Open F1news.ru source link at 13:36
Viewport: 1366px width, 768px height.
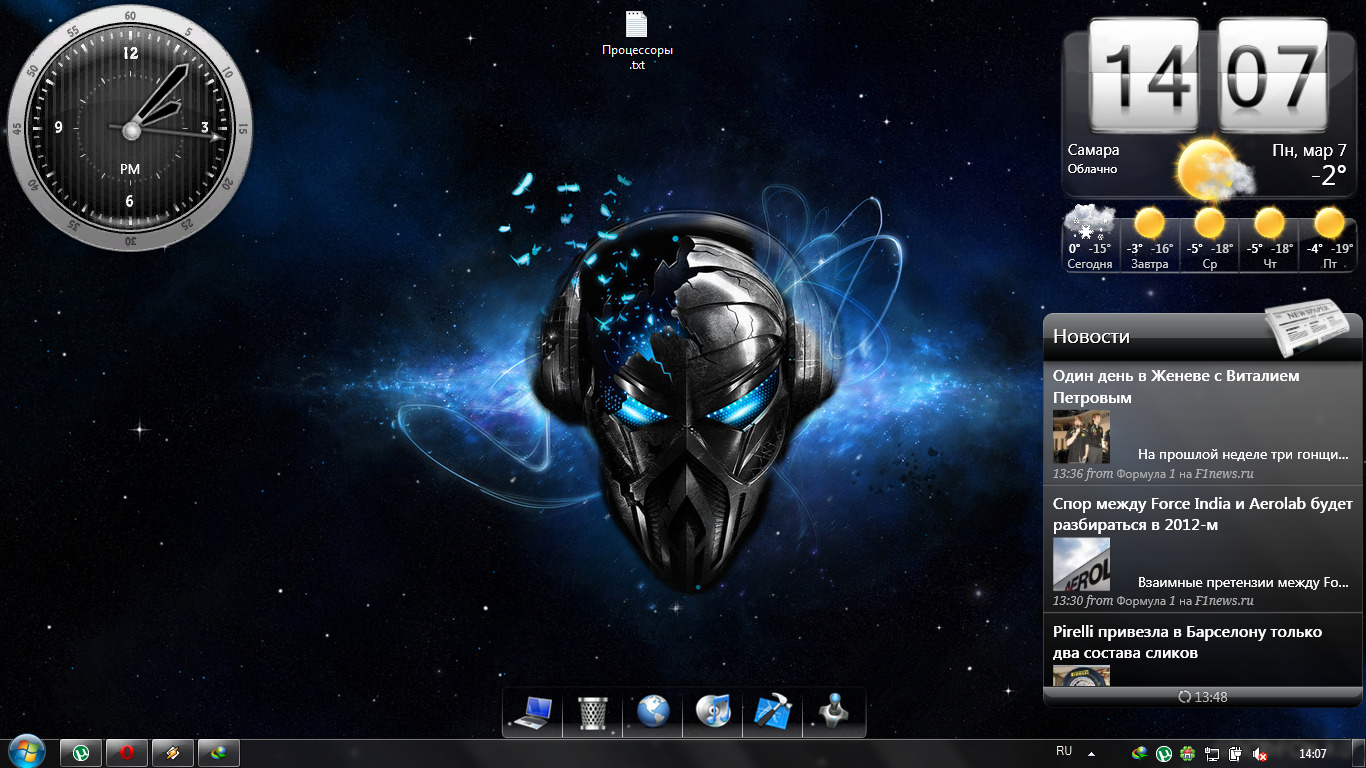click(1224, 474)
